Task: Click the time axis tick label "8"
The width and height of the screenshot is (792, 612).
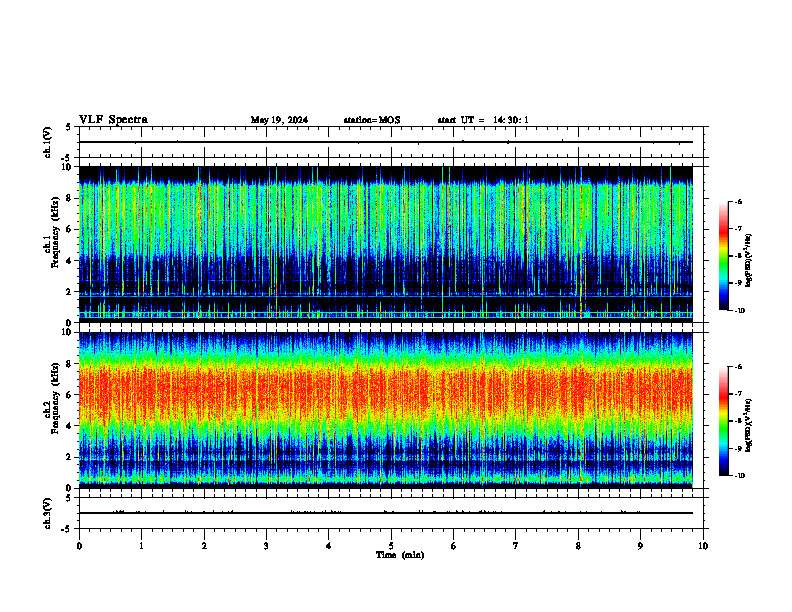Action: click(578, 546)
